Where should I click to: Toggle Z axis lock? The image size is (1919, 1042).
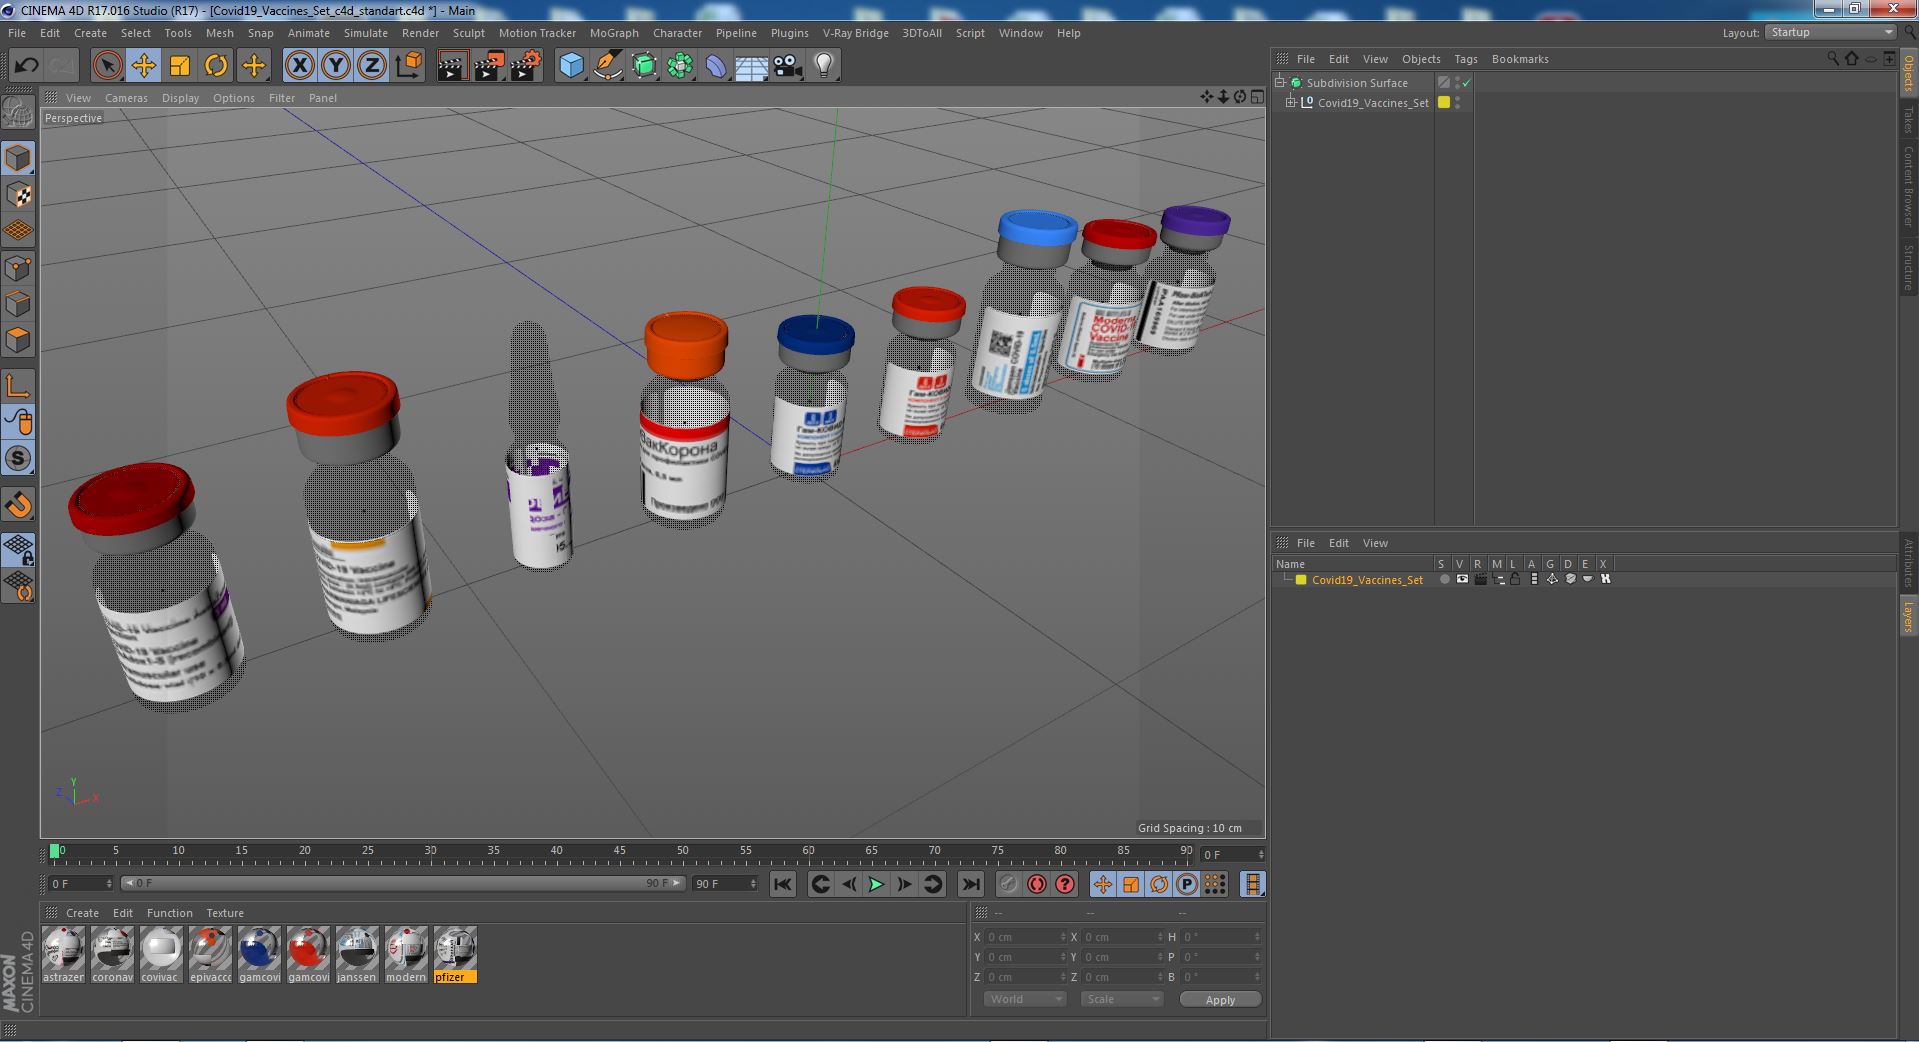click(x=372, y=66)
